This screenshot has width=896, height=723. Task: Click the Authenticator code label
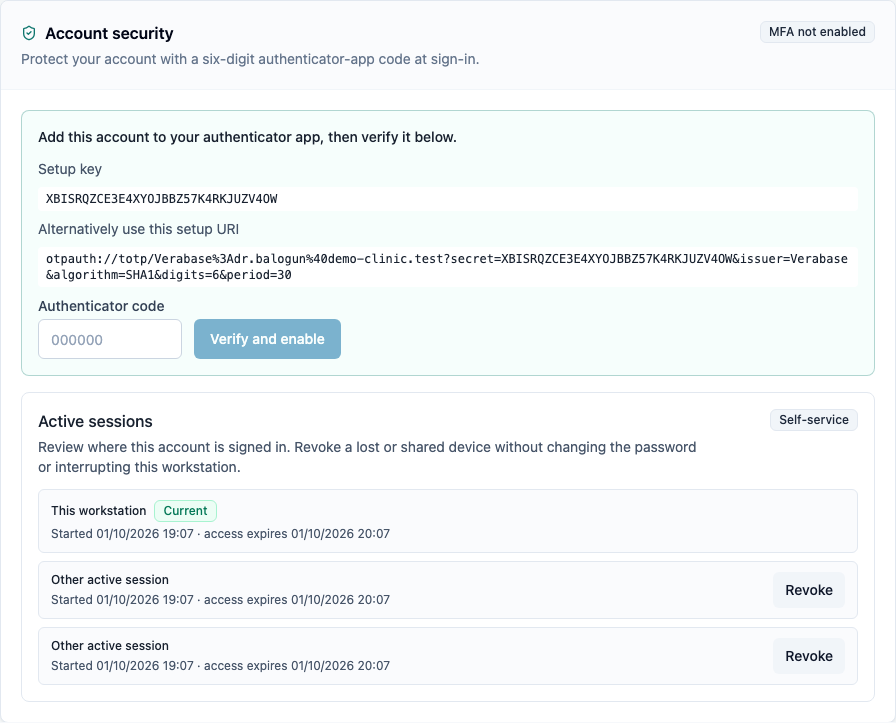coord(101,306)
